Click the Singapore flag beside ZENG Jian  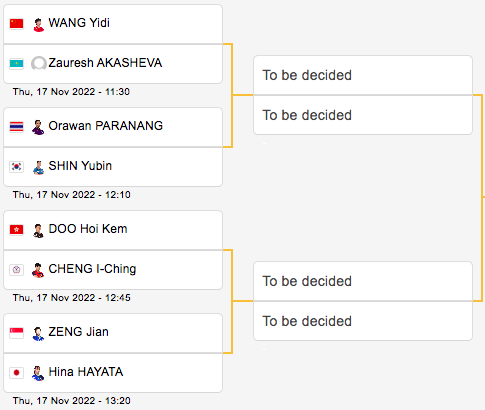point(16,333)
